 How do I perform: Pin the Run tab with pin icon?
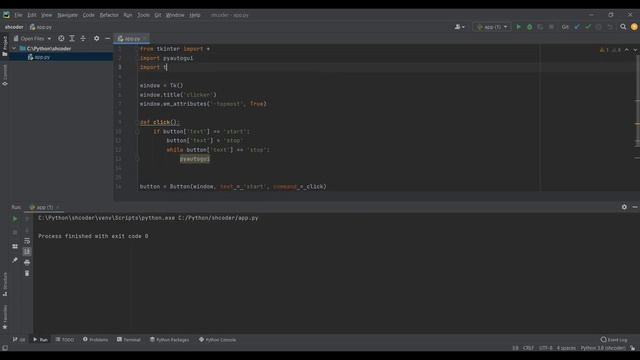(15, 260)
